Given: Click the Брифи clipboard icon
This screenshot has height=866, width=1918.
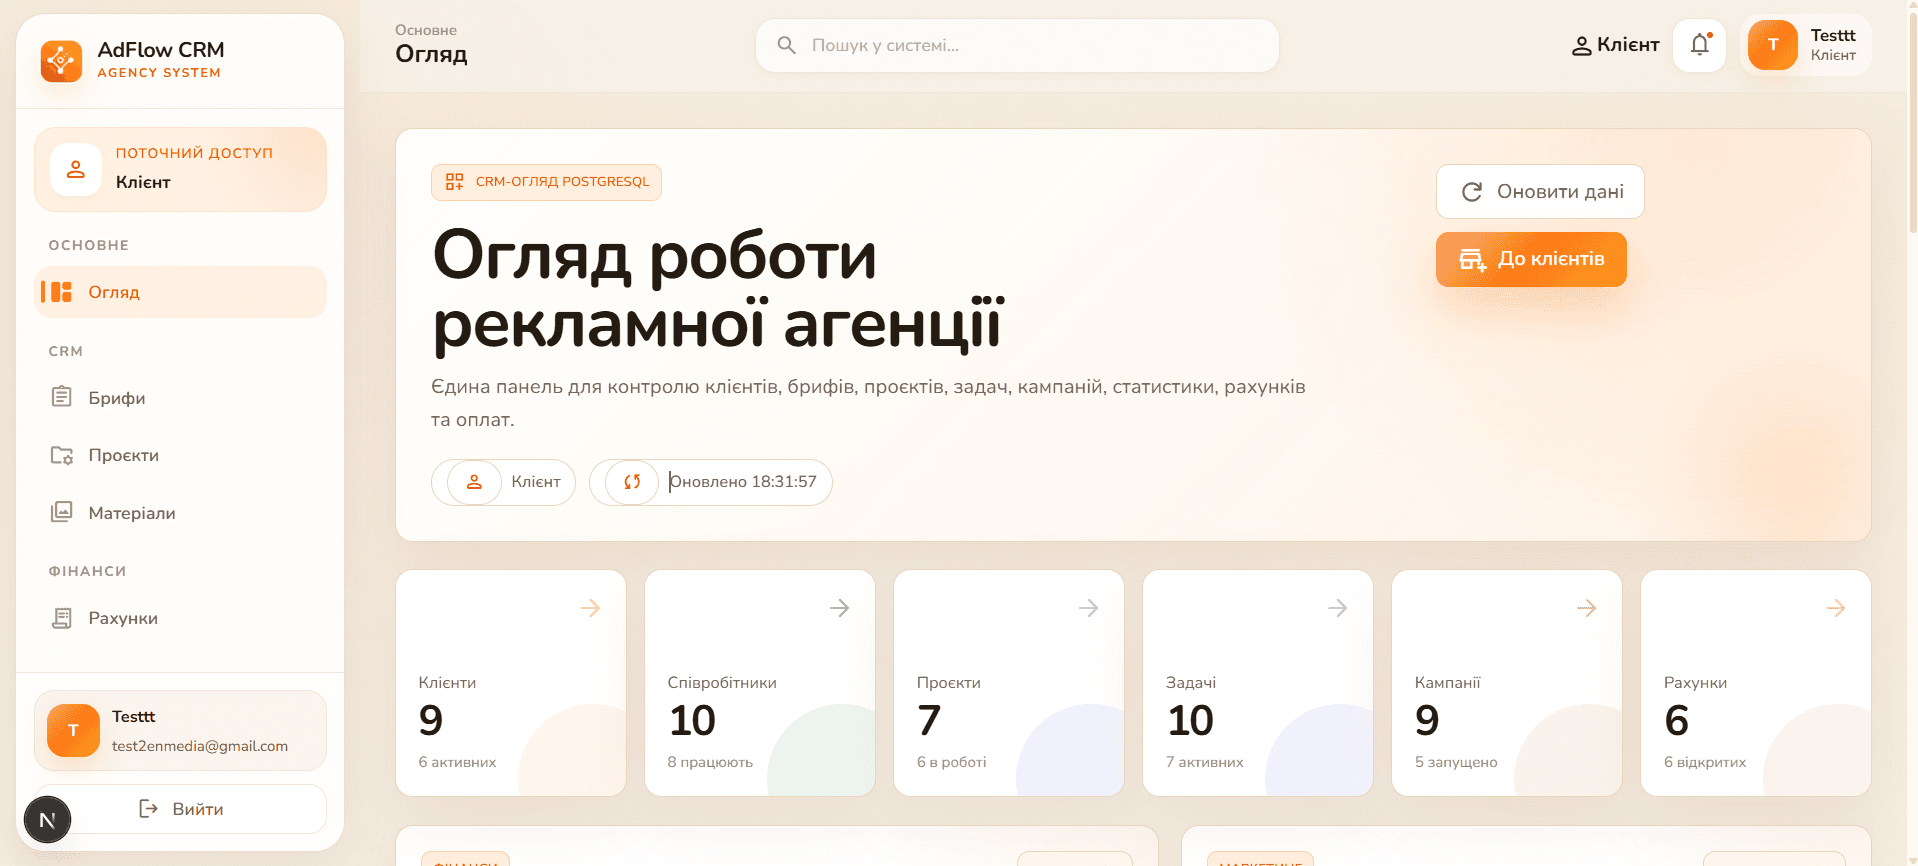Looking at the screenshot, I should point(62,397).
